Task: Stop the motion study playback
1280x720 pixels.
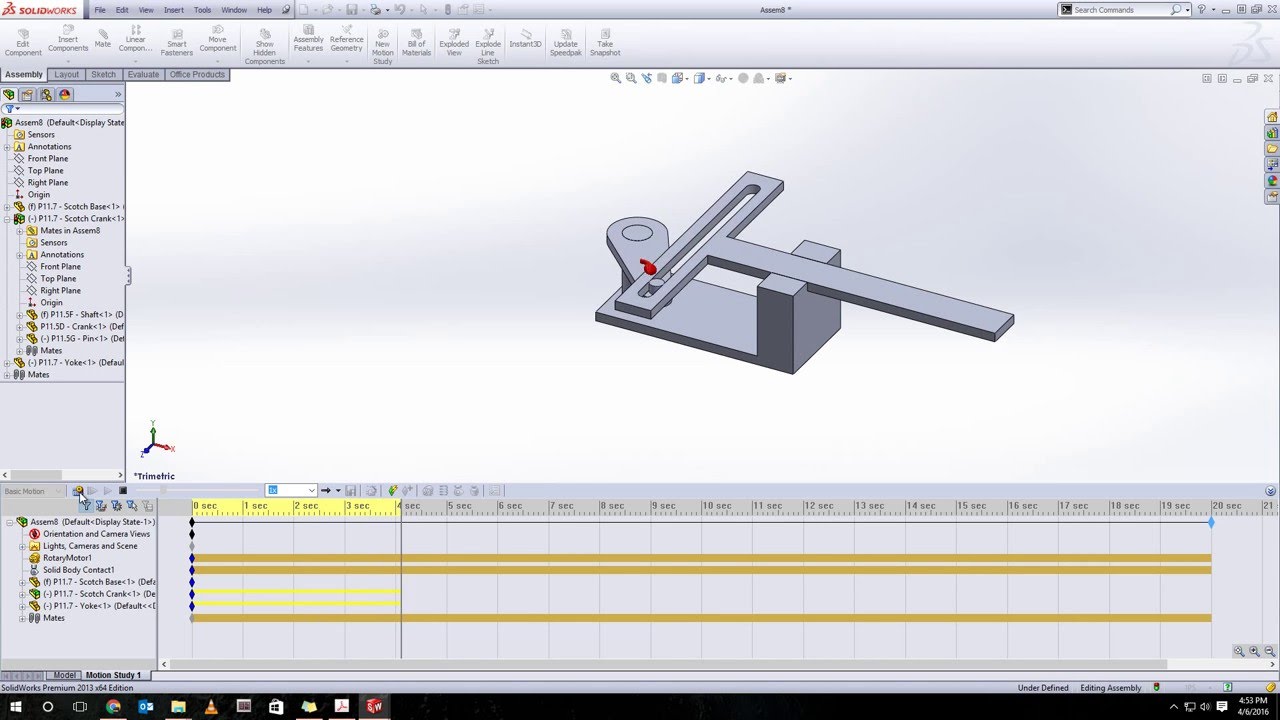Action: click(x=123, y=491)
